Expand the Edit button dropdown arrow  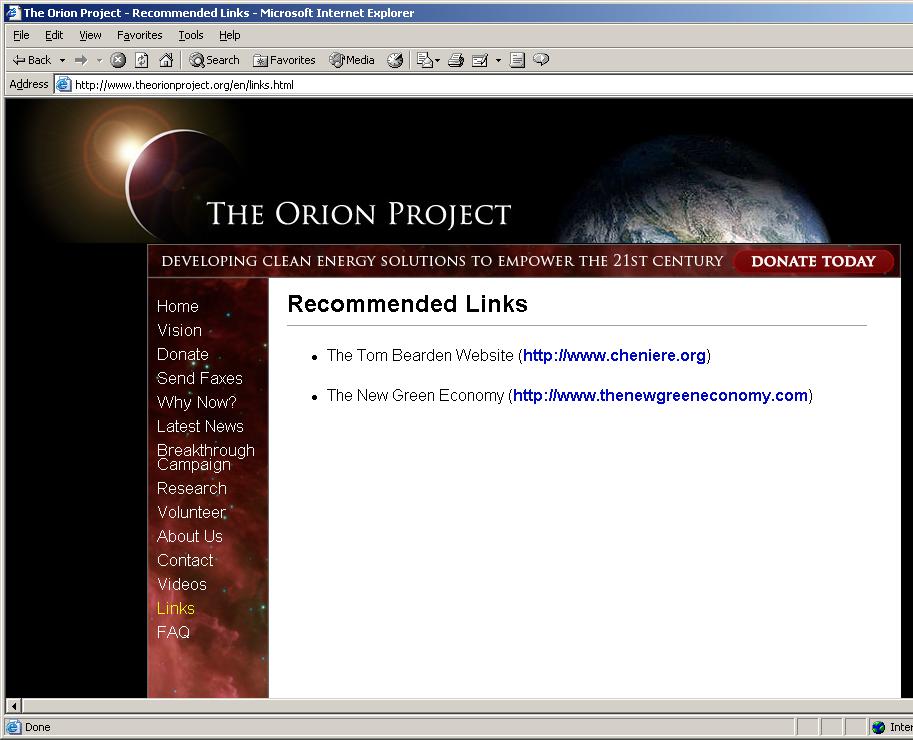tap(498, 60)
